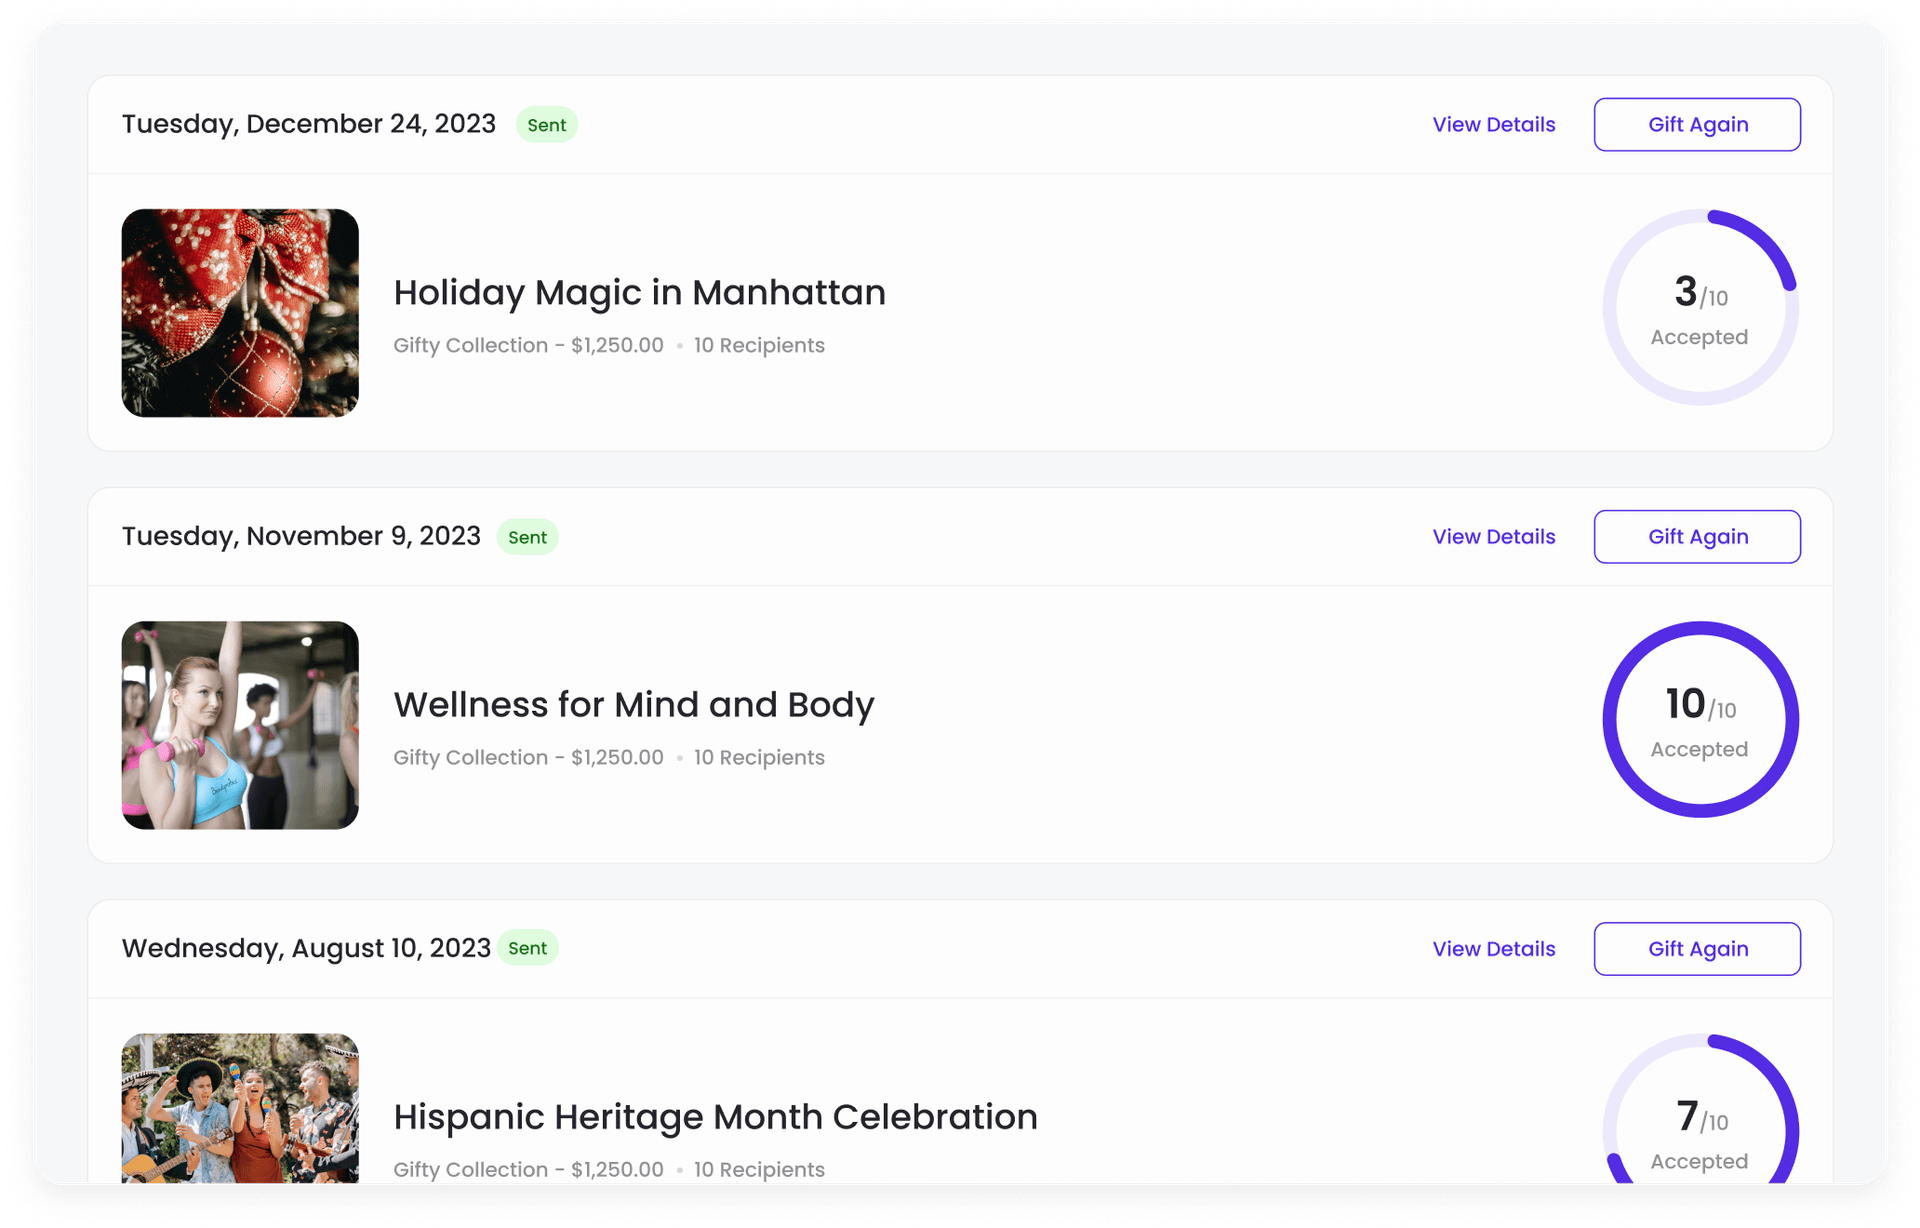This screenshot has width=1920, height=1228.
Task: Click the fitness class thumbnail image
Action: point(240,725)
